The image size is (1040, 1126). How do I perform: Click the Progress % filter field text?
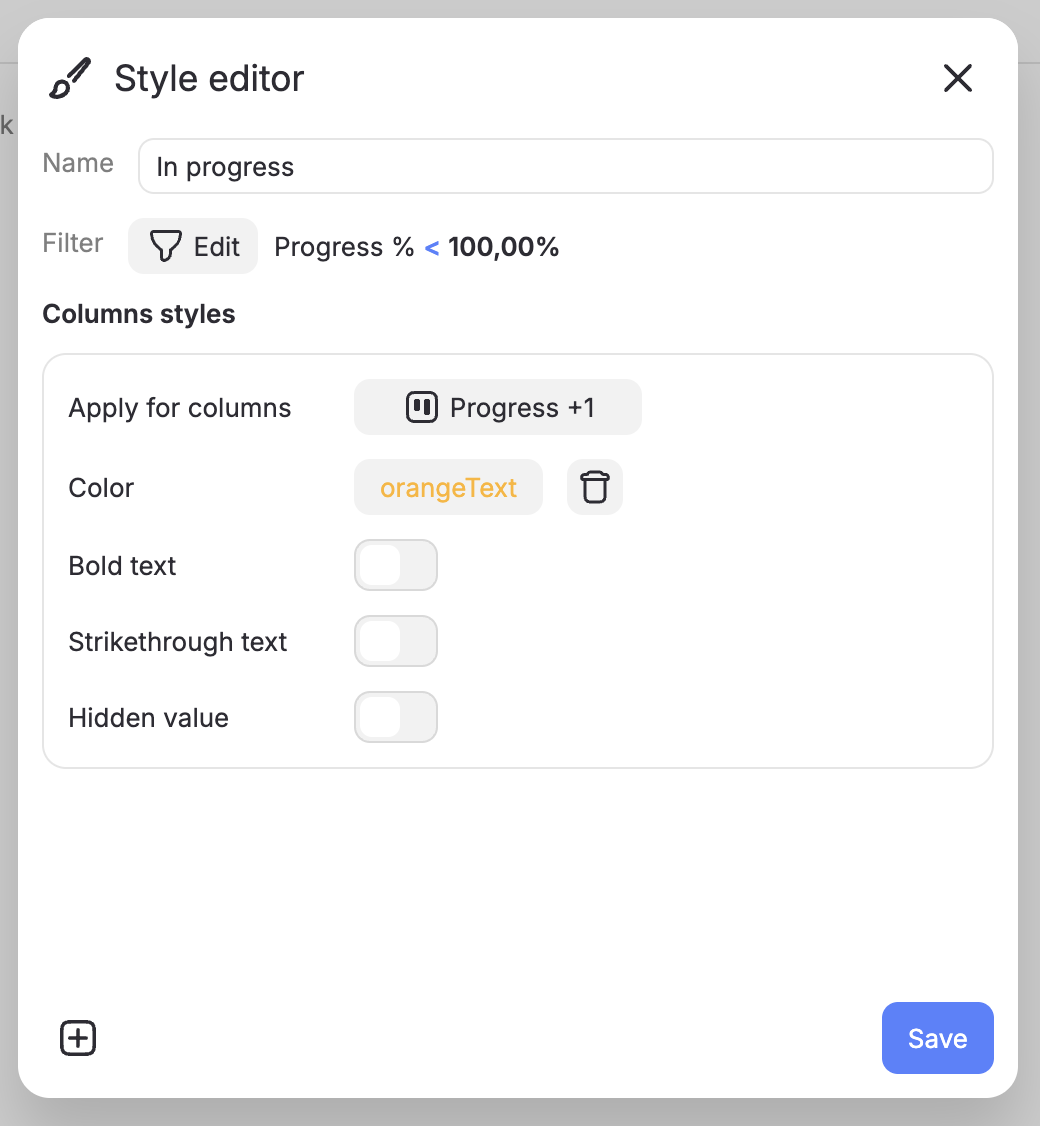point(344,247)
